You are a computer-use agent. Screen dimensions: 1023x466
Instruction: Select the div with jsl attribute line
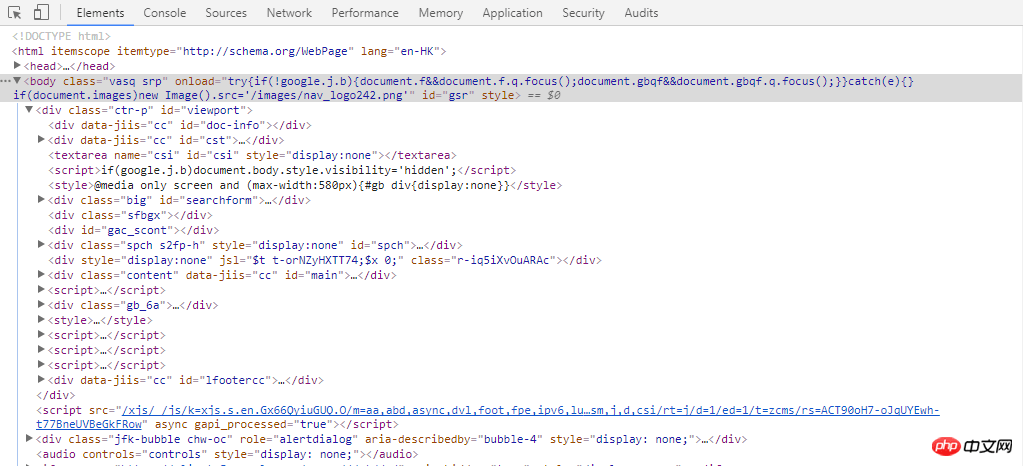pyautogui.click(x=325, y=260)
